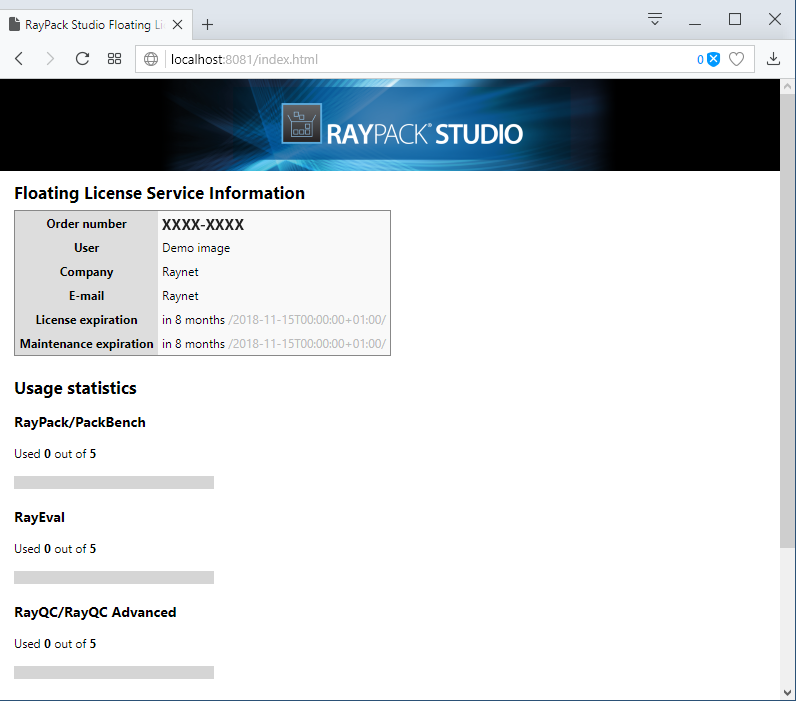Click the RayQC/RayQC Advanced heading
Viewport: 796px width, 701px height.
(95, 612)
